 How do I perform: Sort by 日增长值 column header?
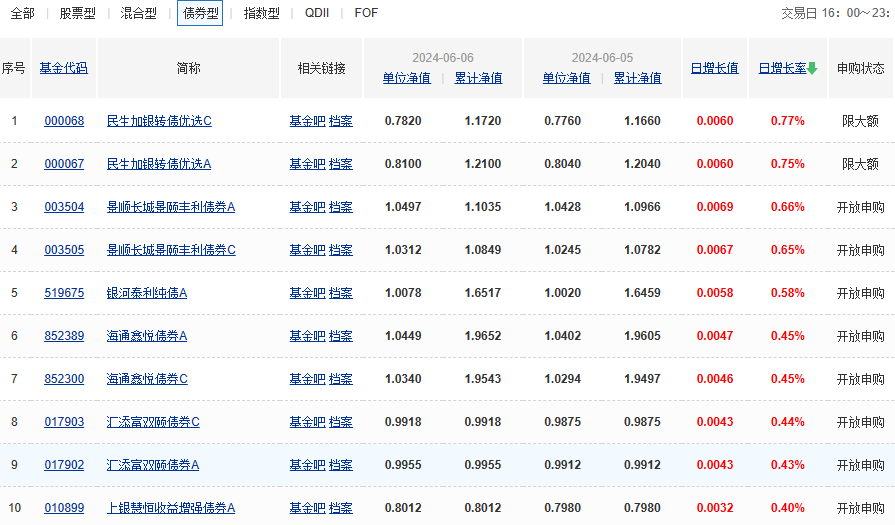pos(715,68)
